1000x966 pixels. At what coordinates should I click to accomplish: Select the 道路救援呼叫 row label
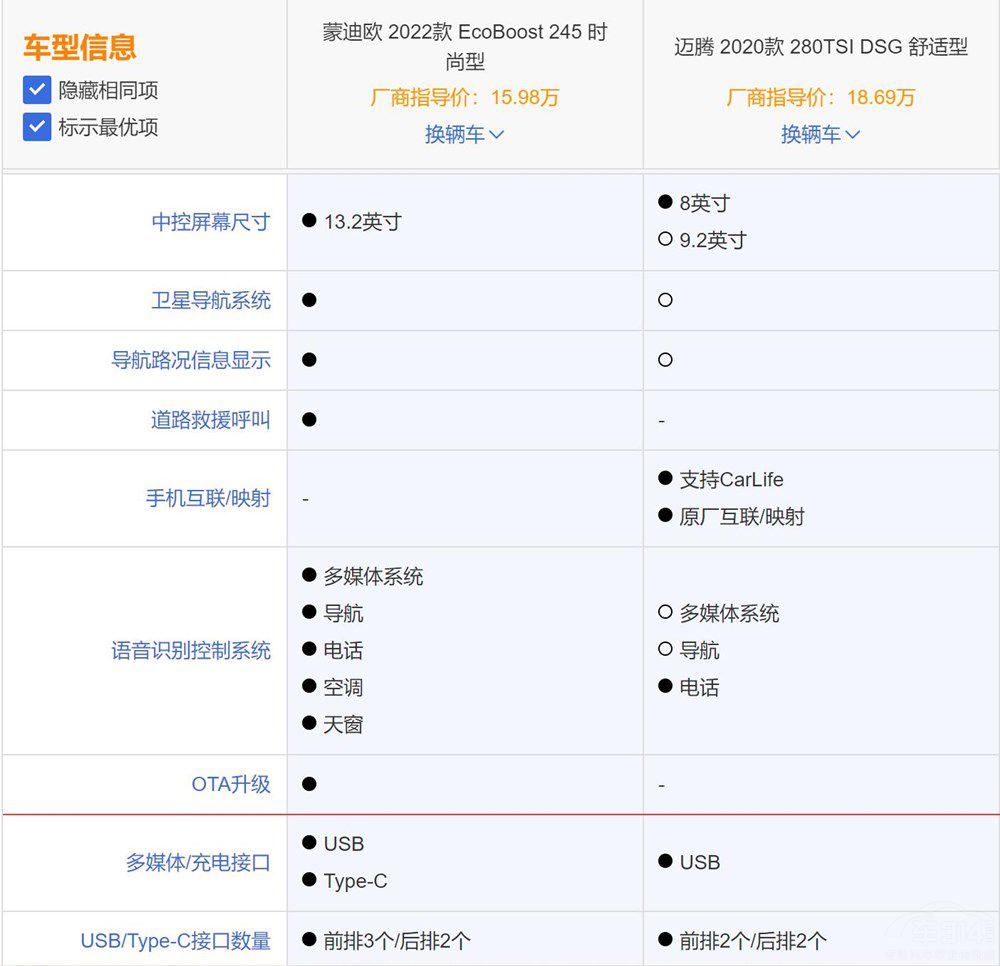(x=210, y=420)
